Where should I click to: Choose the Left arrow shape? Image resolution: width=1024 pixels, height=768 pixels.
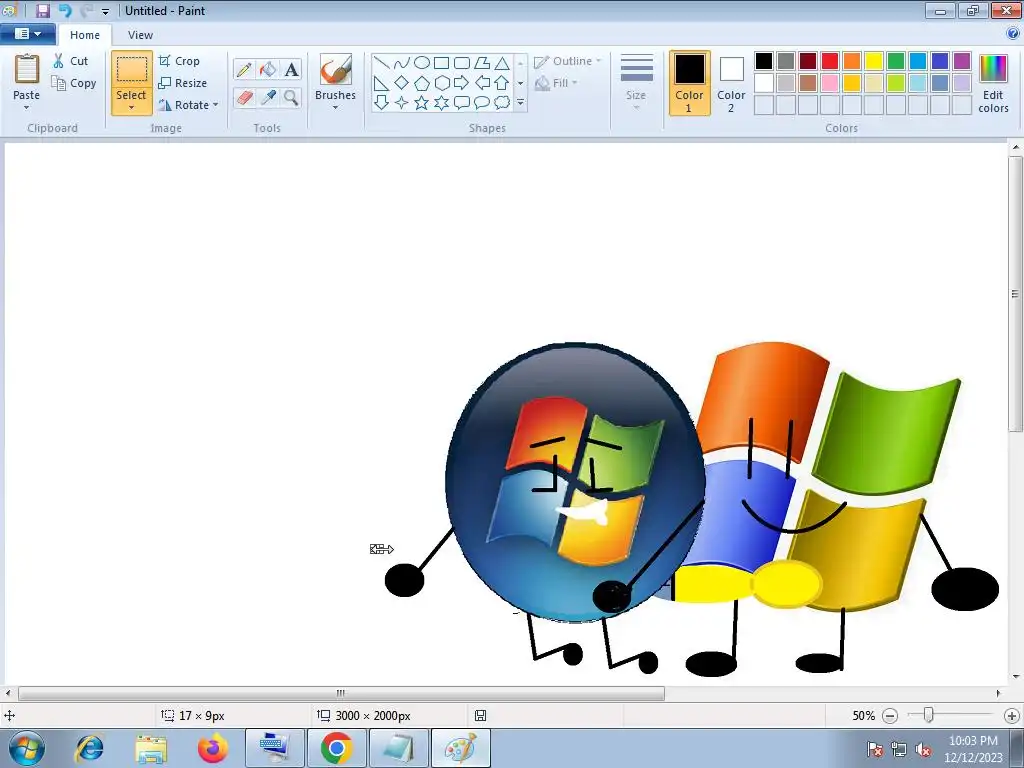coord(482,83)
